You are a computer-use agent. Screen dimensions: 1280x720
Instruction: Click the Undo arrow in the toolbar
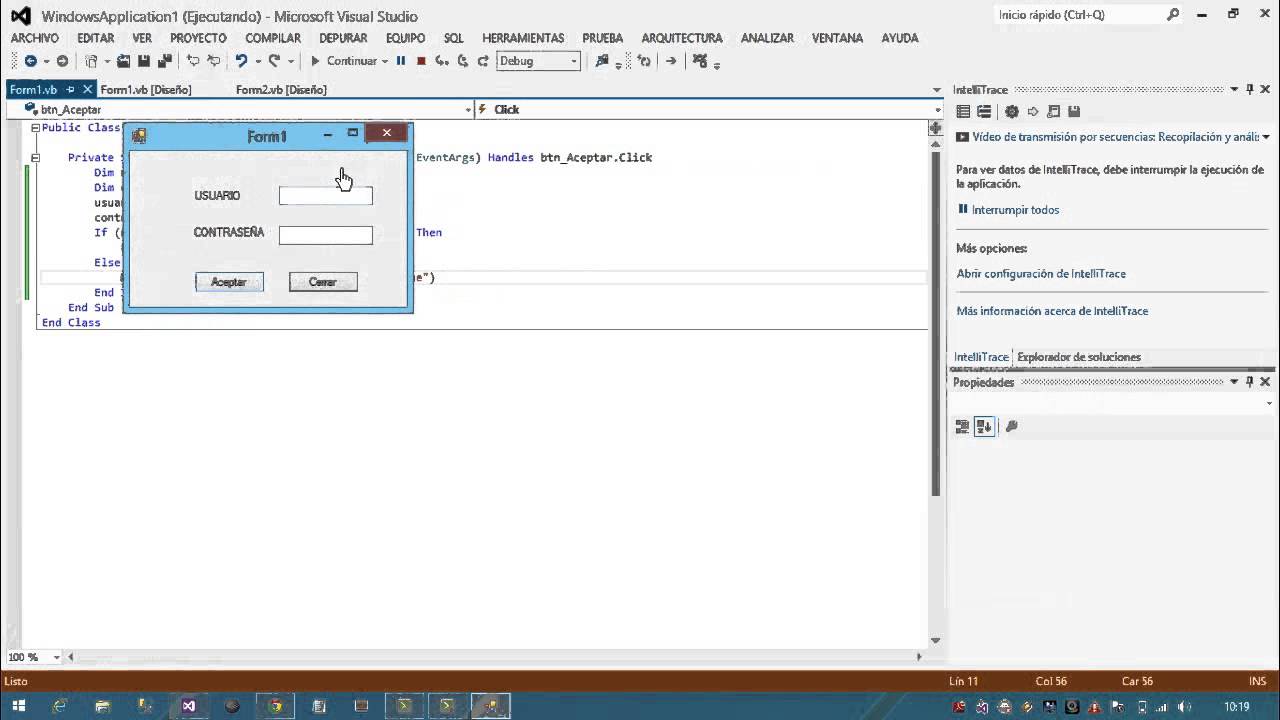[241, 61]
